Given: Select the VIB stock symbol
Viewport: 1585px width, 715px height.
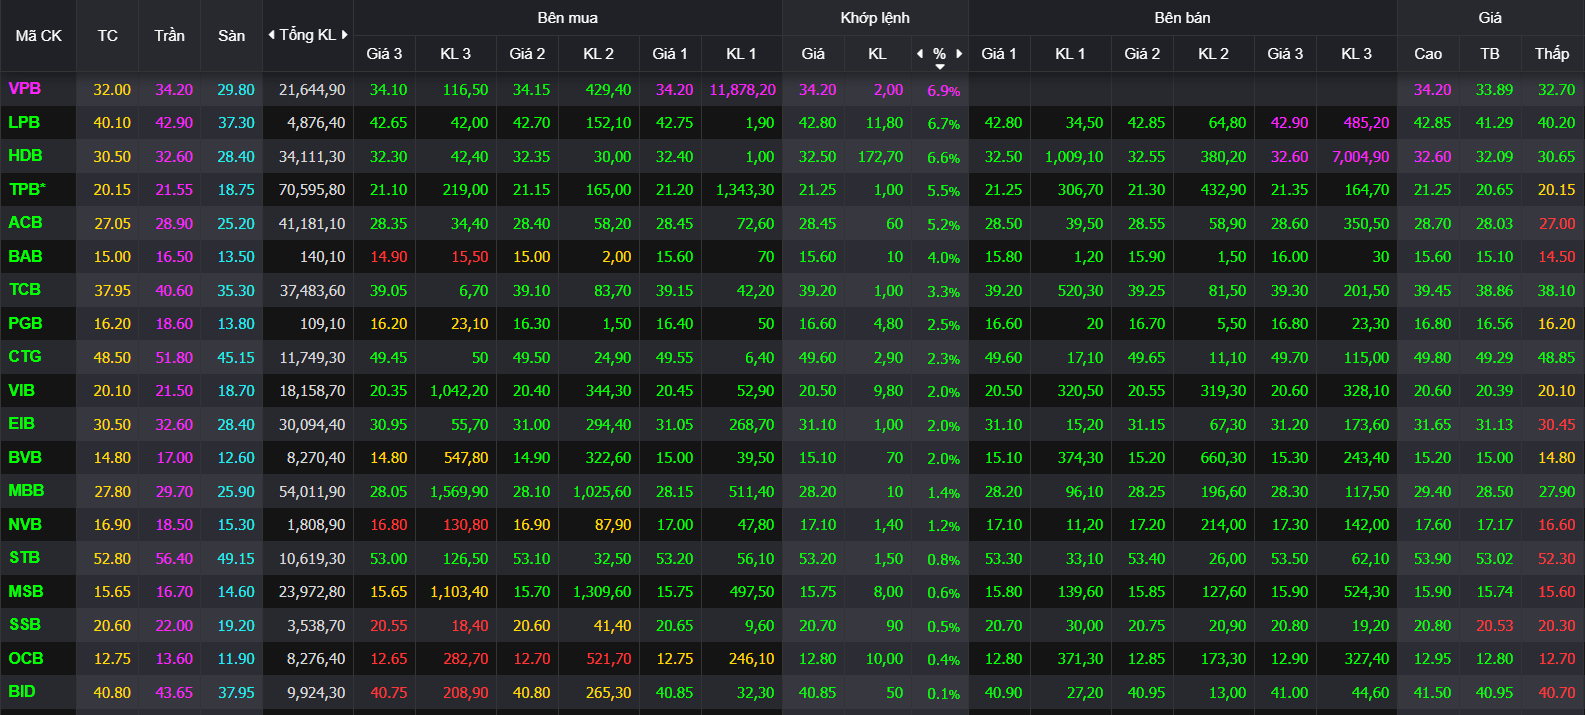Looking at the screenshot, I should 21,390.
